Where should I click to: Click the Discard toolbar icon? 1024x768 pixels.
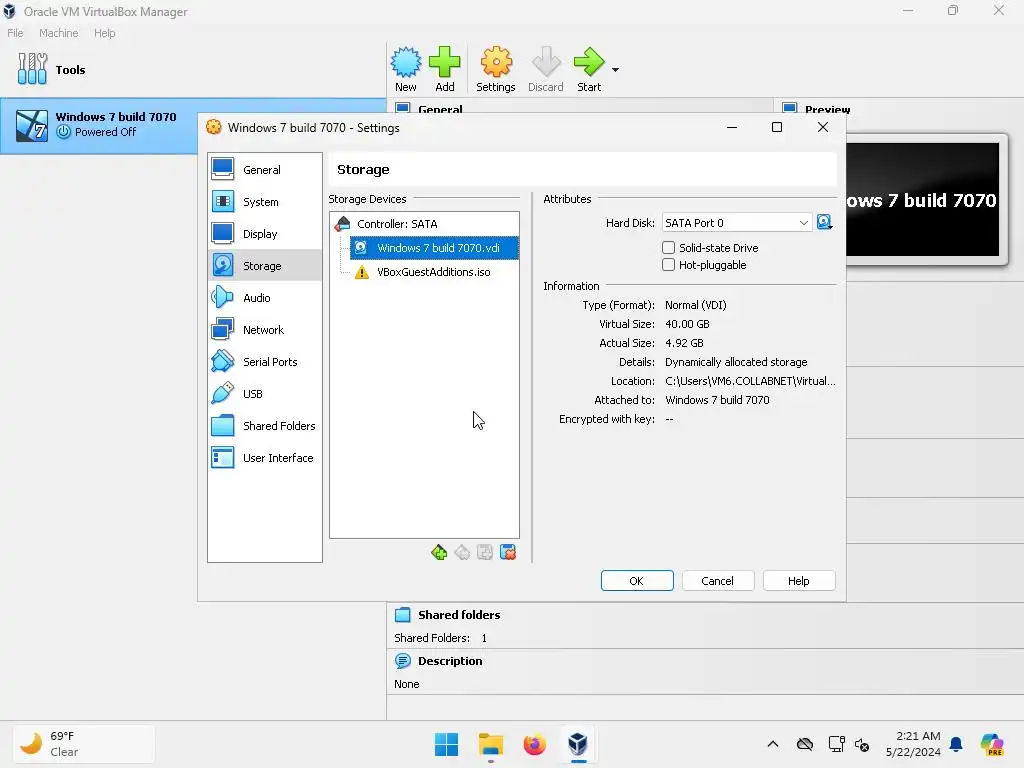[545, 69]
